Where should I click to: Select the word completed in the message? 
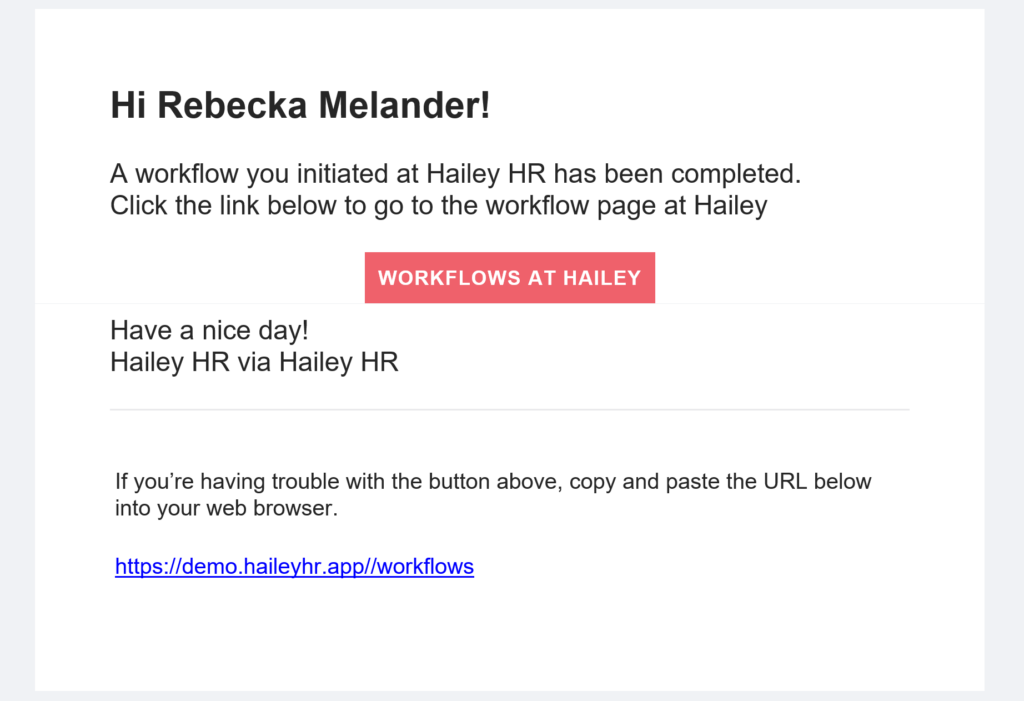point(736,174)
